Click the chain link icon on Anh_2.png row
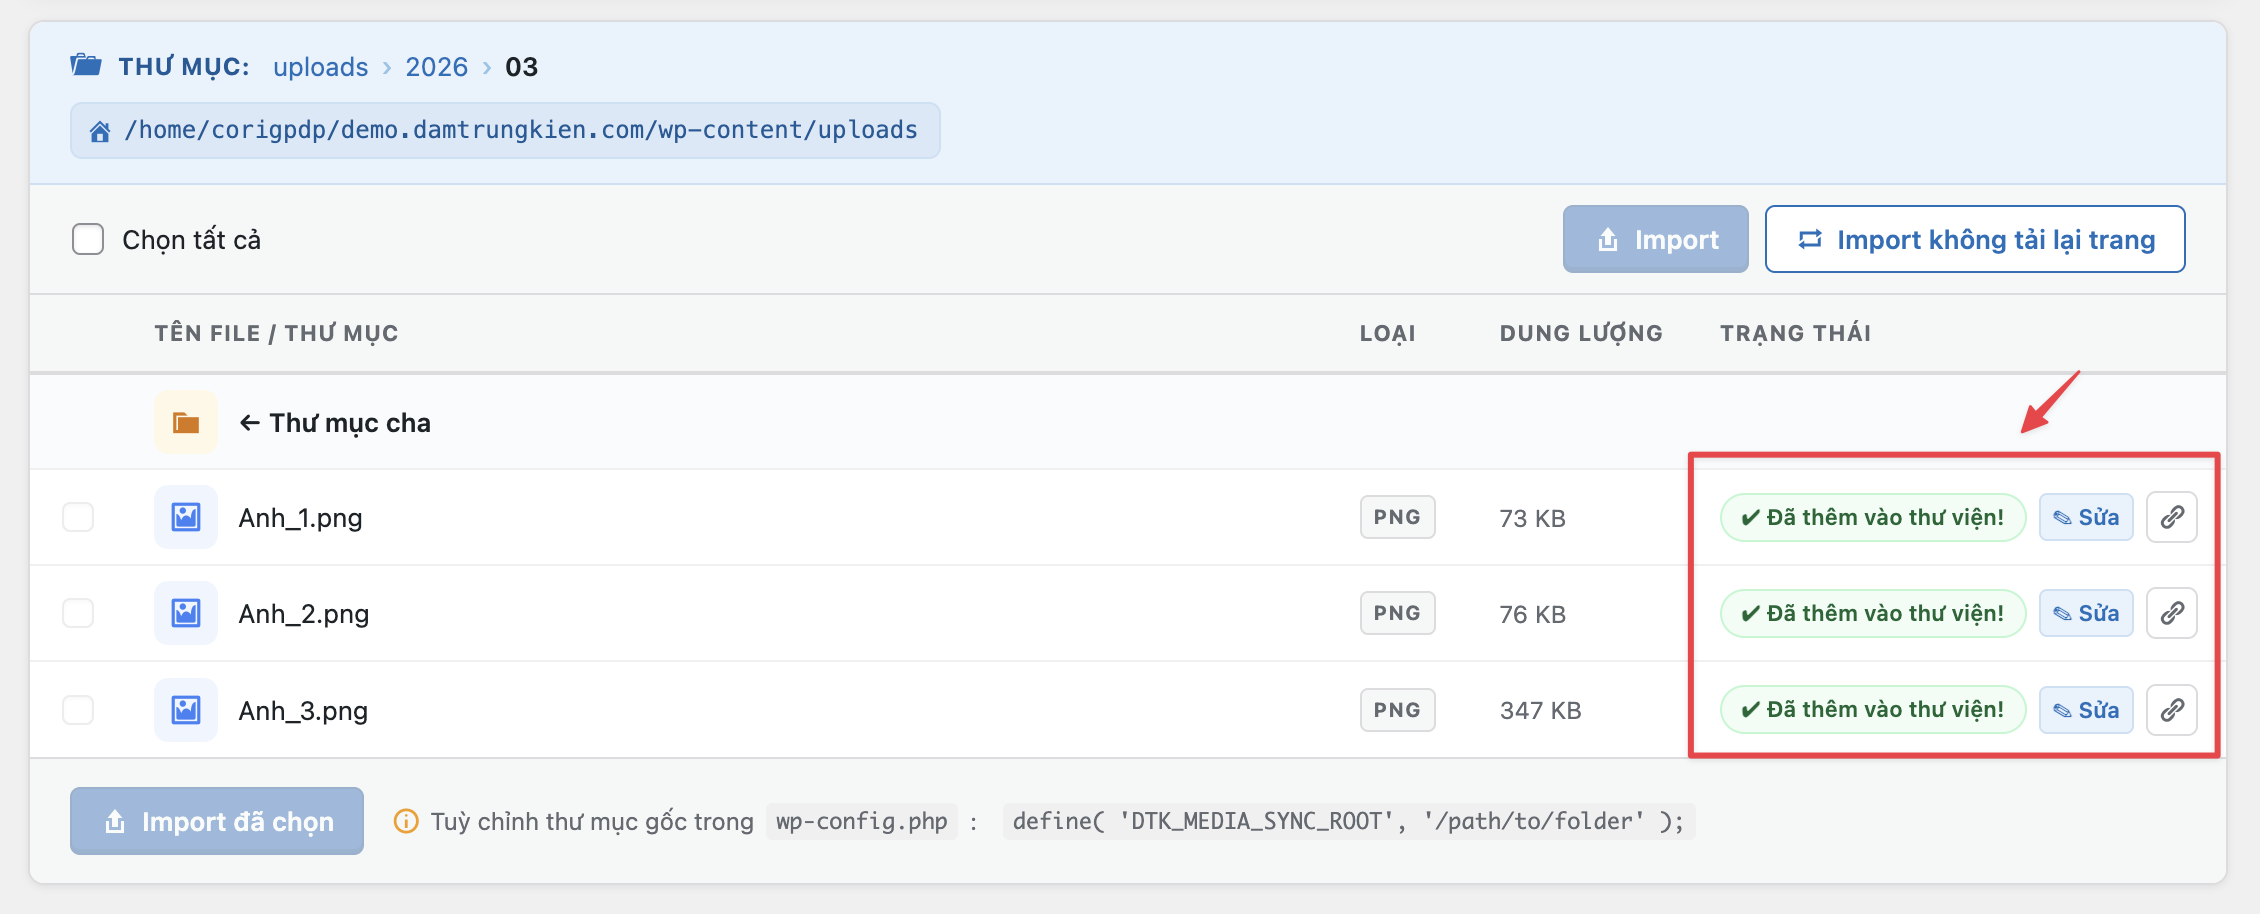This screenshot has height=914, width=2260. [2172, 613]
